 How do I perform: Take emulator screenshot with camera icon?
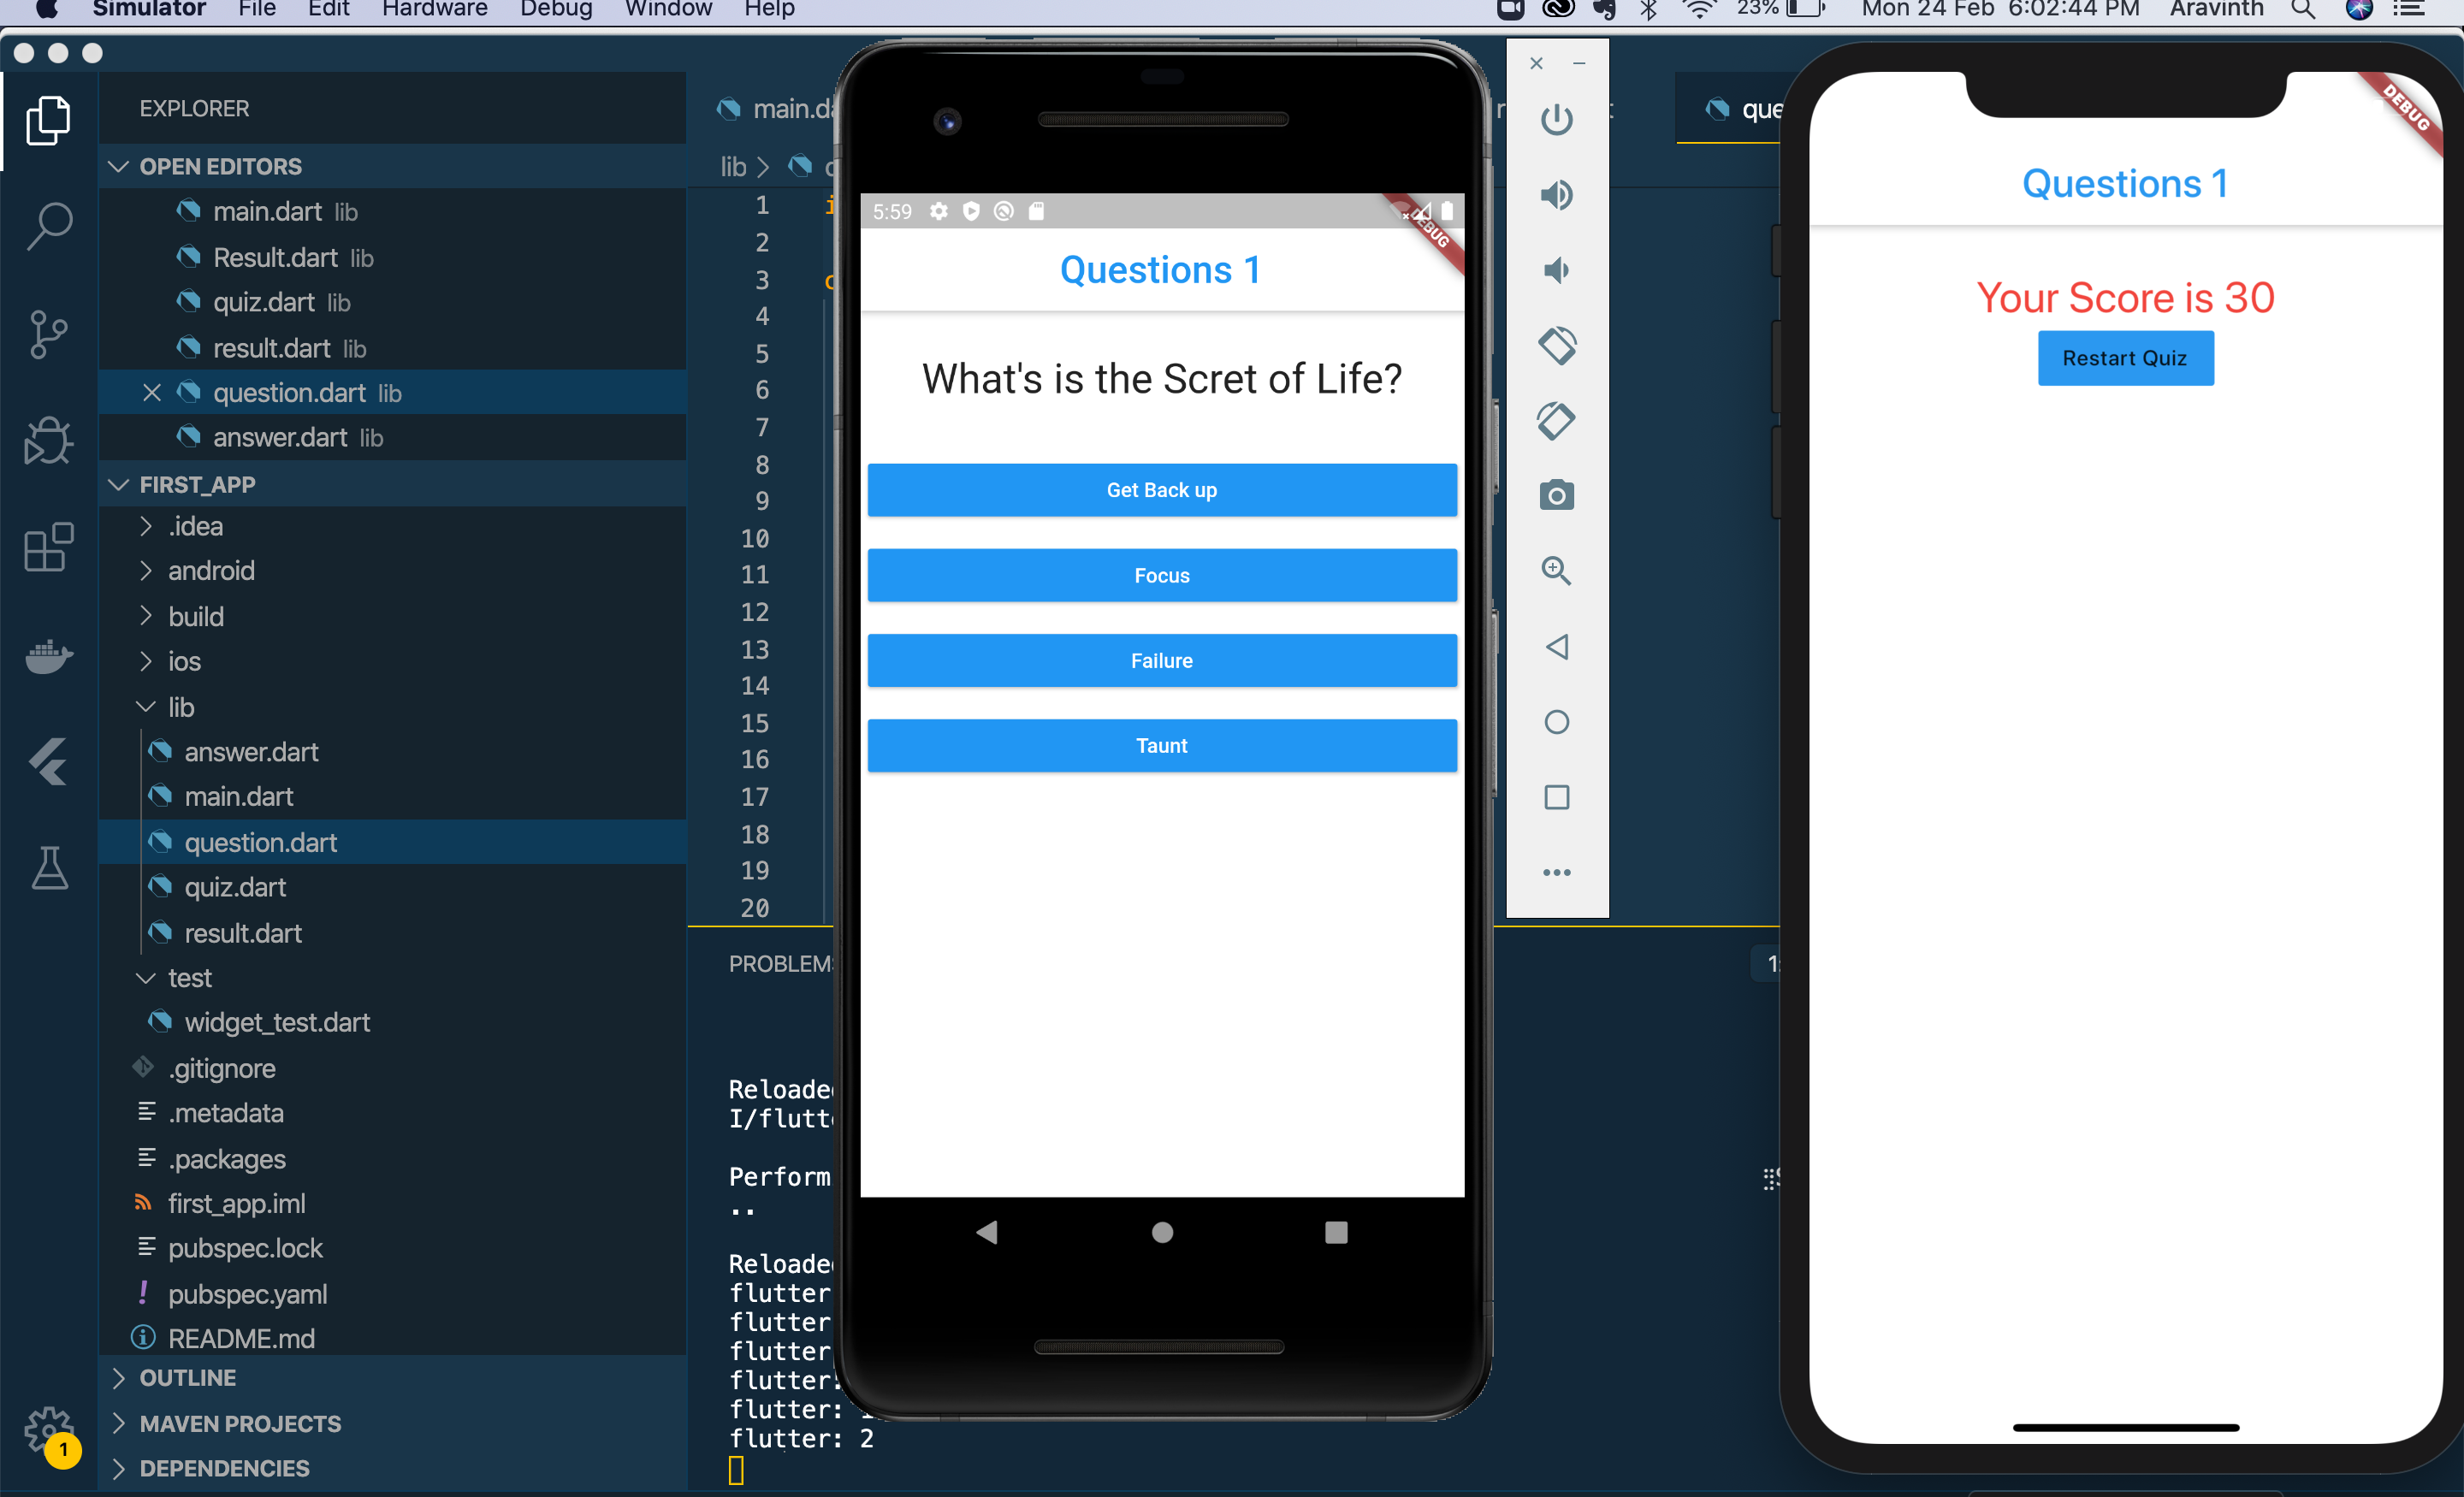(x=1556, y=495)
